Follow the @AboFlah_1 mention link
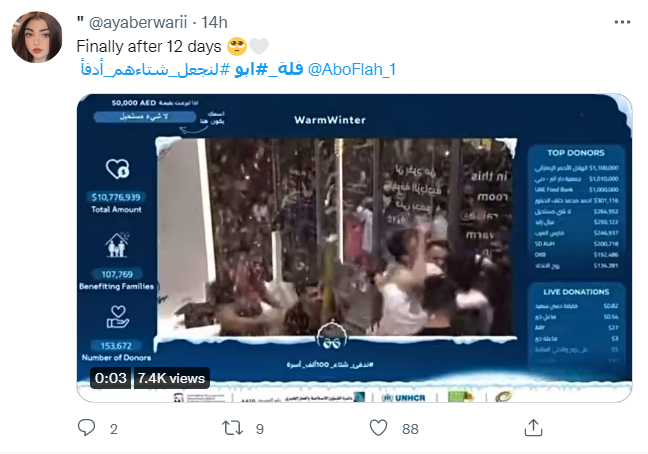Image resolution: width=648 pixels, height=454 pixels. coord(352,69)
